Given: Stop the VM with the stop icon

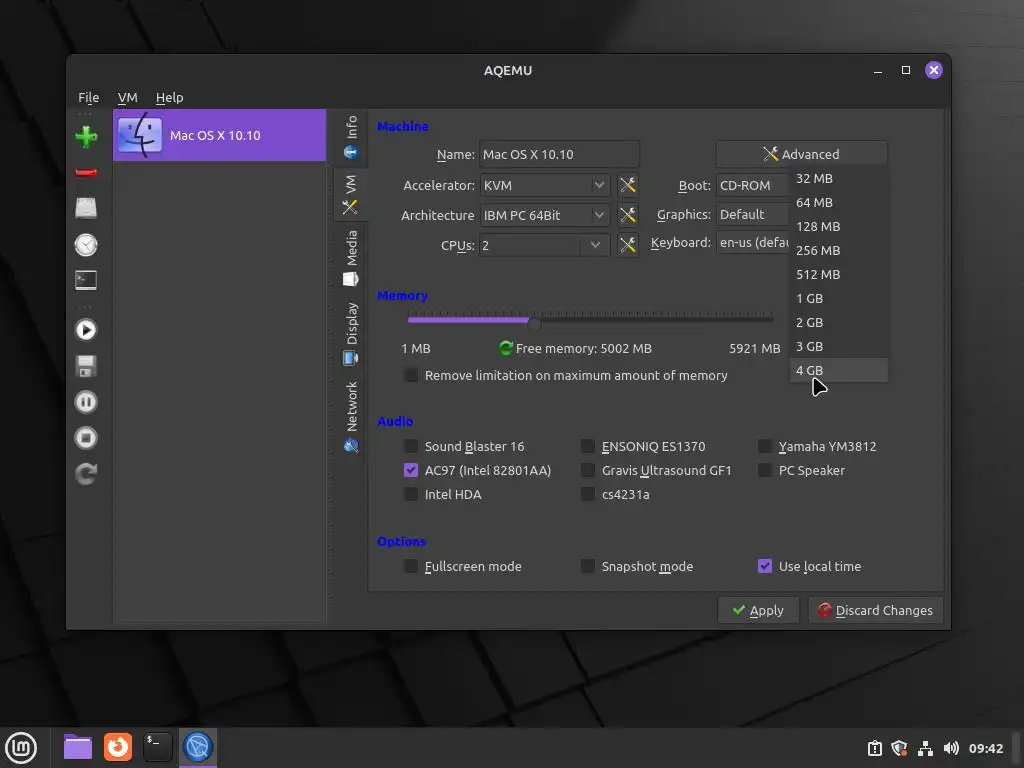Looking at the screenshot, I should 86,438.
